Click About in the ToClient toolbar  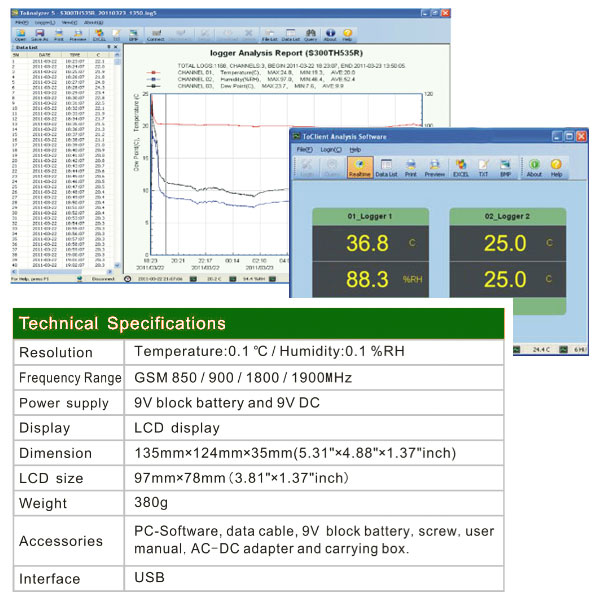[x=534, y=167]
